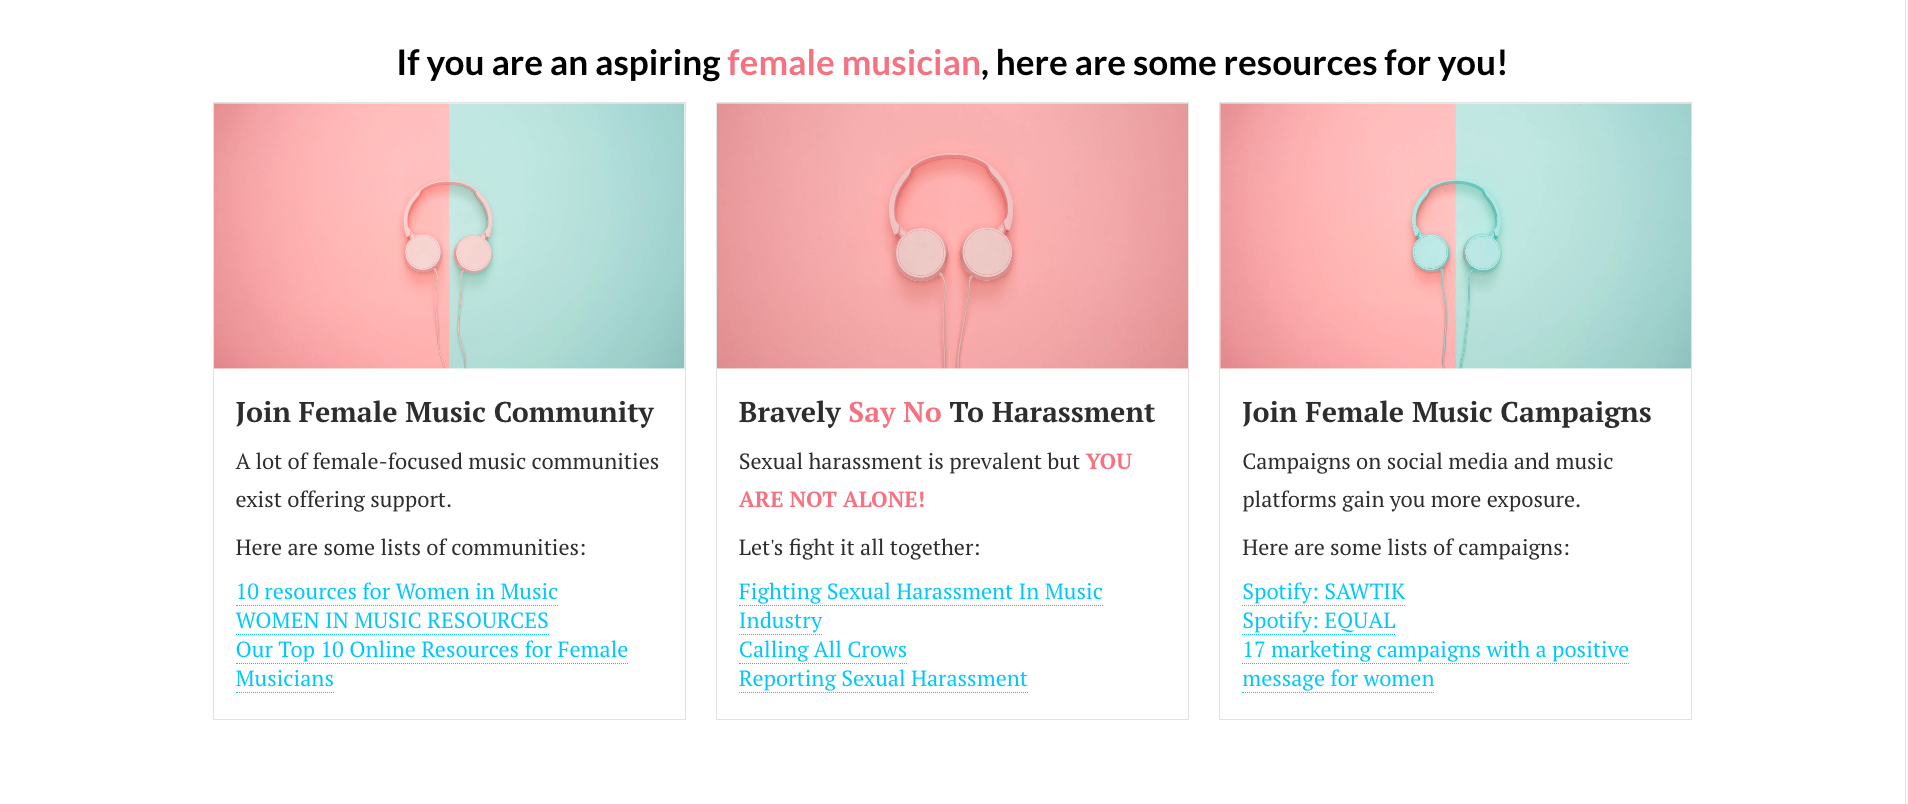Viewport: 1908px width, 804px height.
Task: Select 'Join Female Music Community' heading
Action: (444, 412)
